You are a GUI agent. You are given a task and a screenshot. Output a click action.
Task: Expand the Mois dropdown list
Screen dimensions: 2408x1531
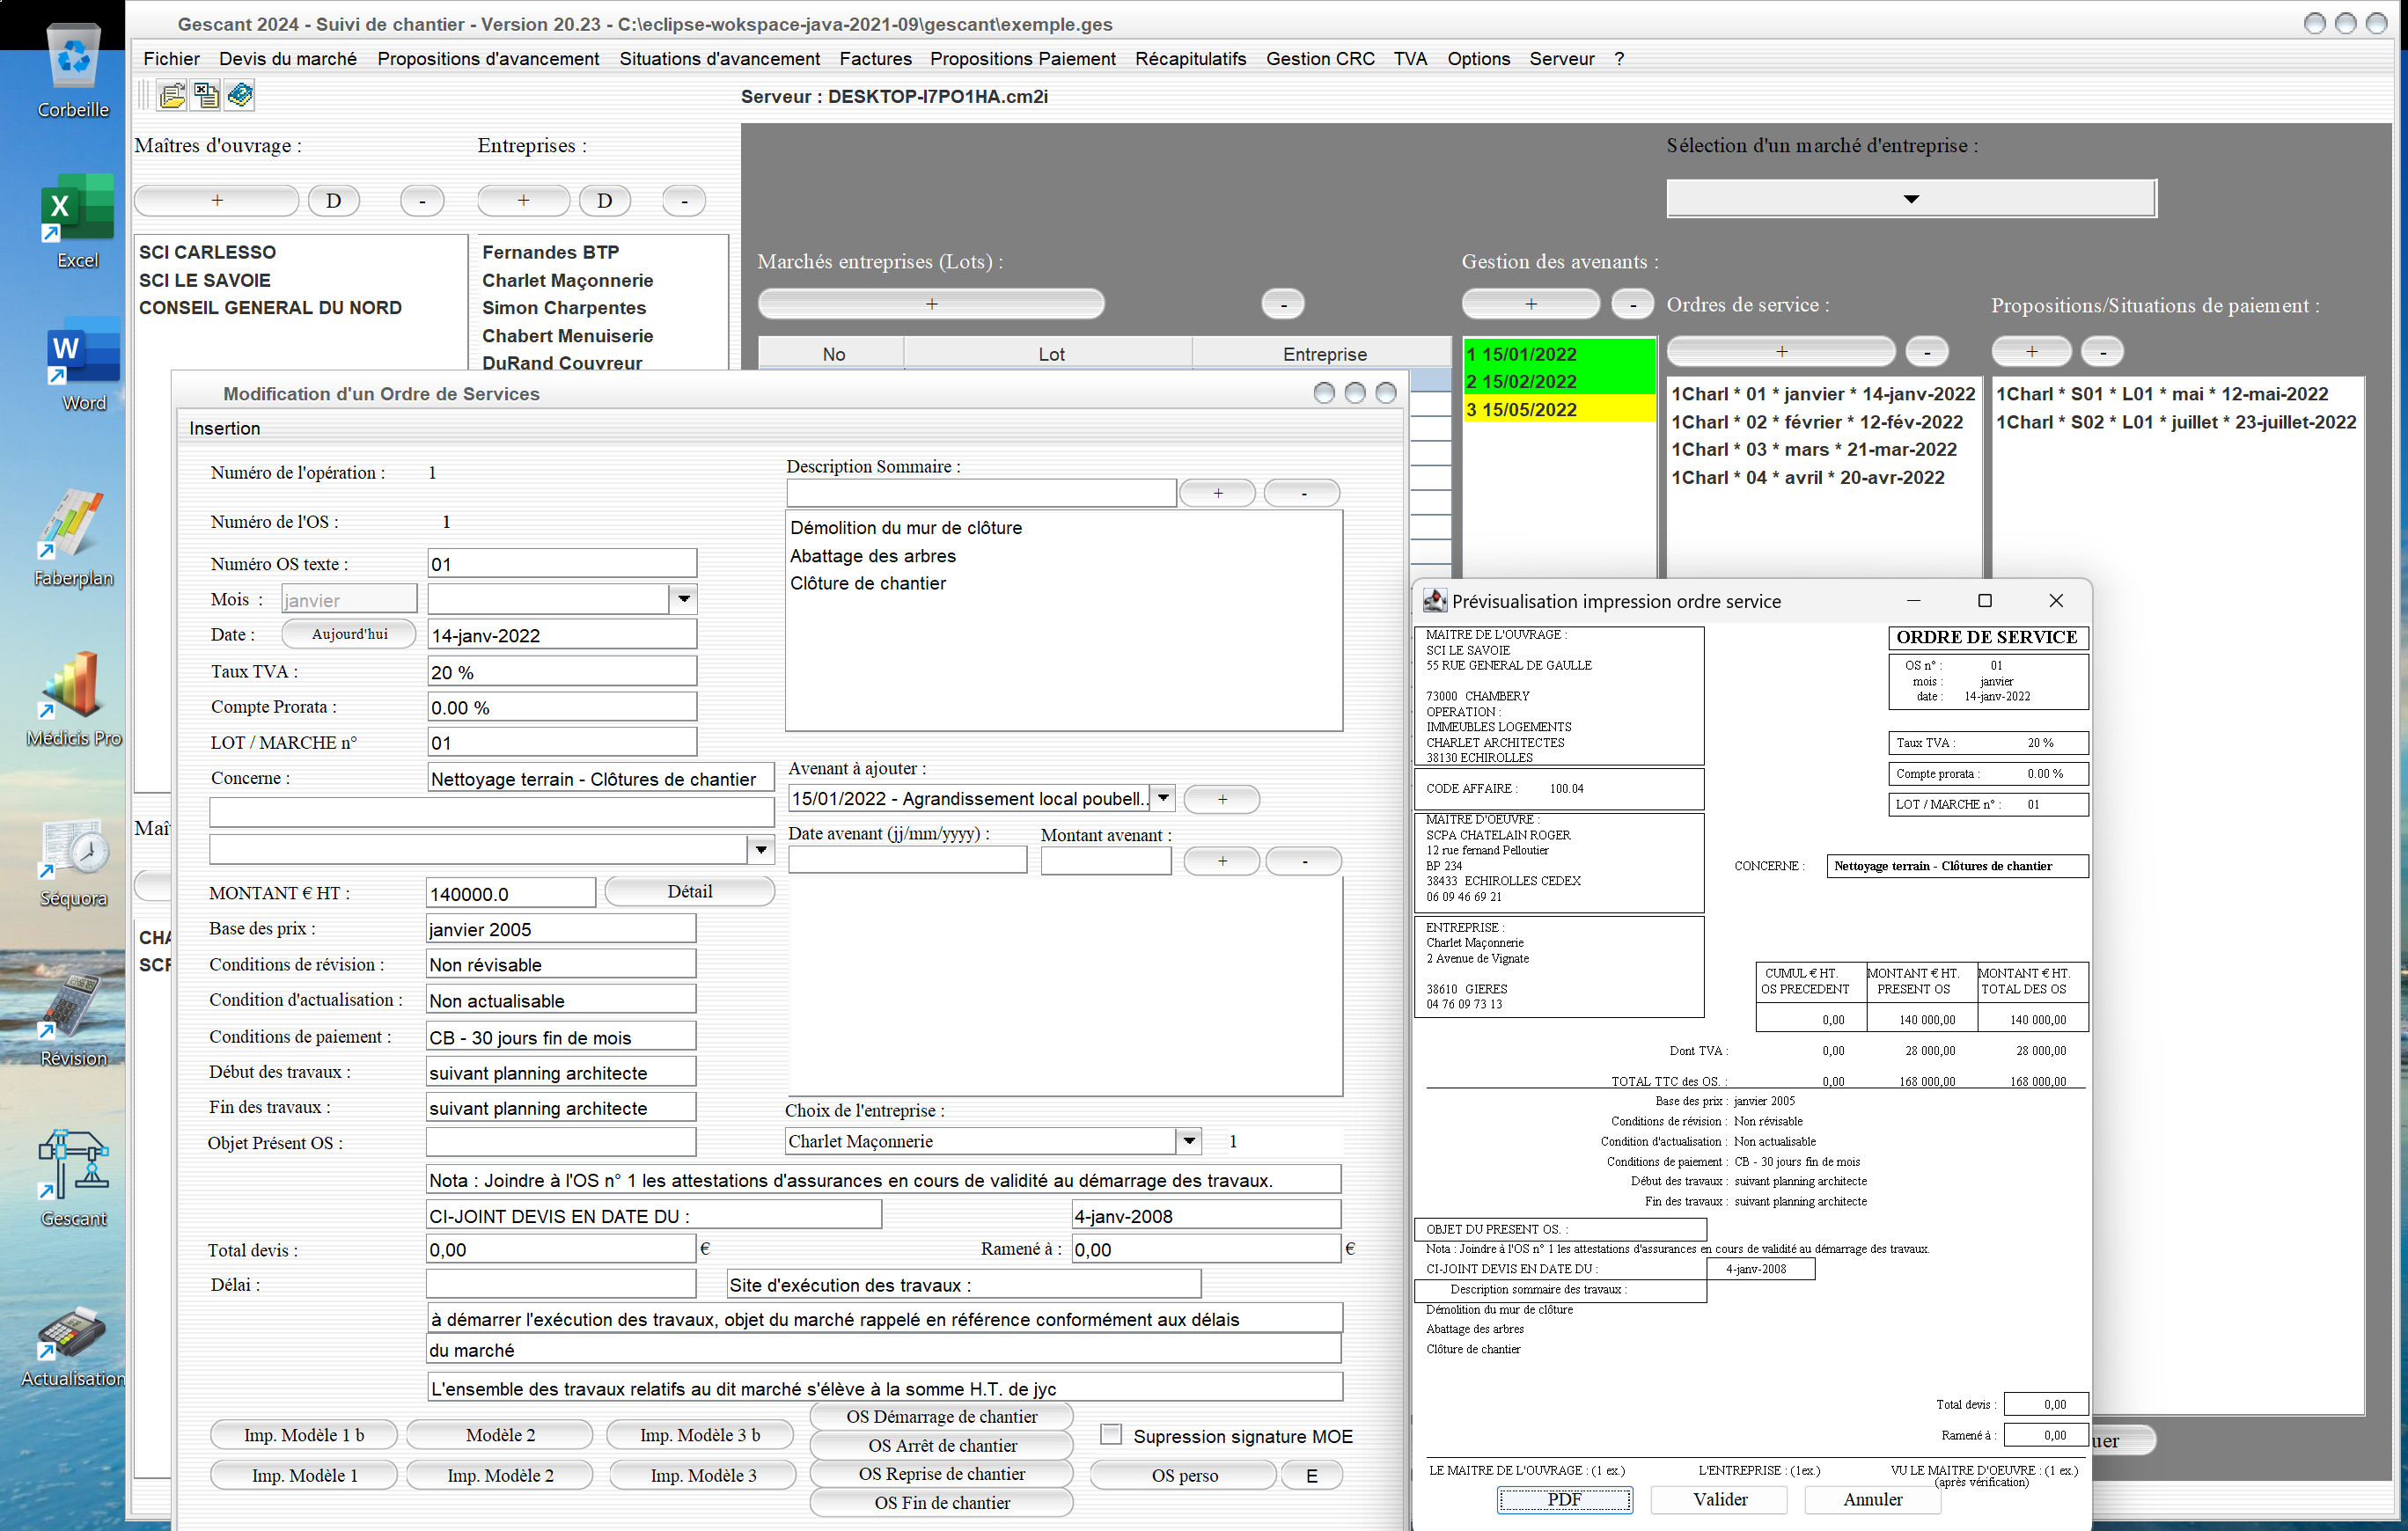point(684,599)
